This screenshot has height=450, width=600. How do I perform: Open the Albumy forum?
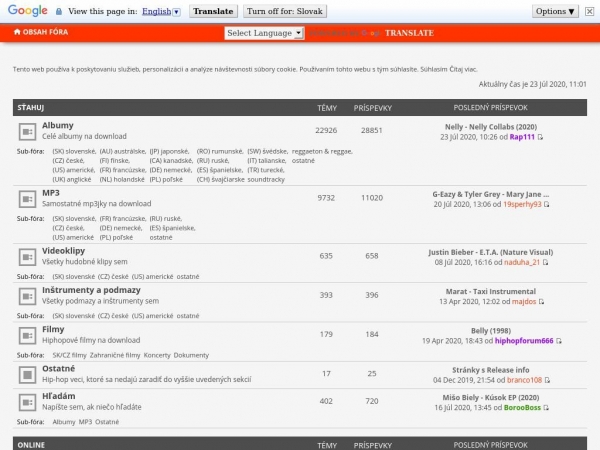[58, 126]
